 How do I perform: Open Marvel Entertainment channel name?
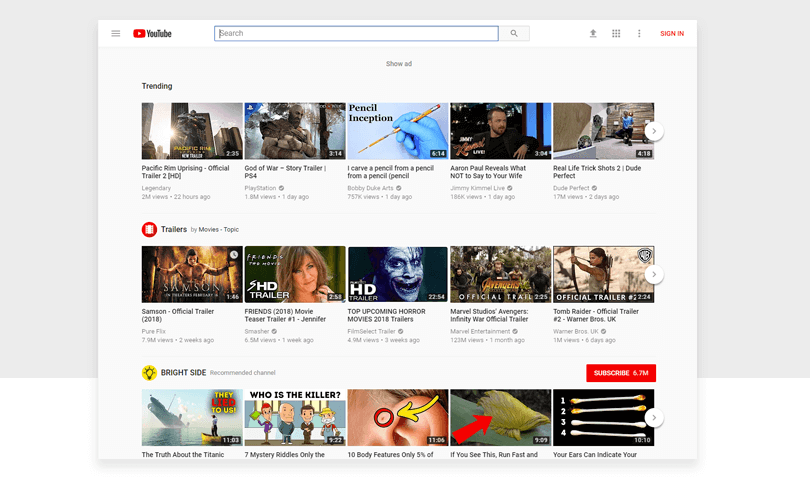tap(480, 331)
